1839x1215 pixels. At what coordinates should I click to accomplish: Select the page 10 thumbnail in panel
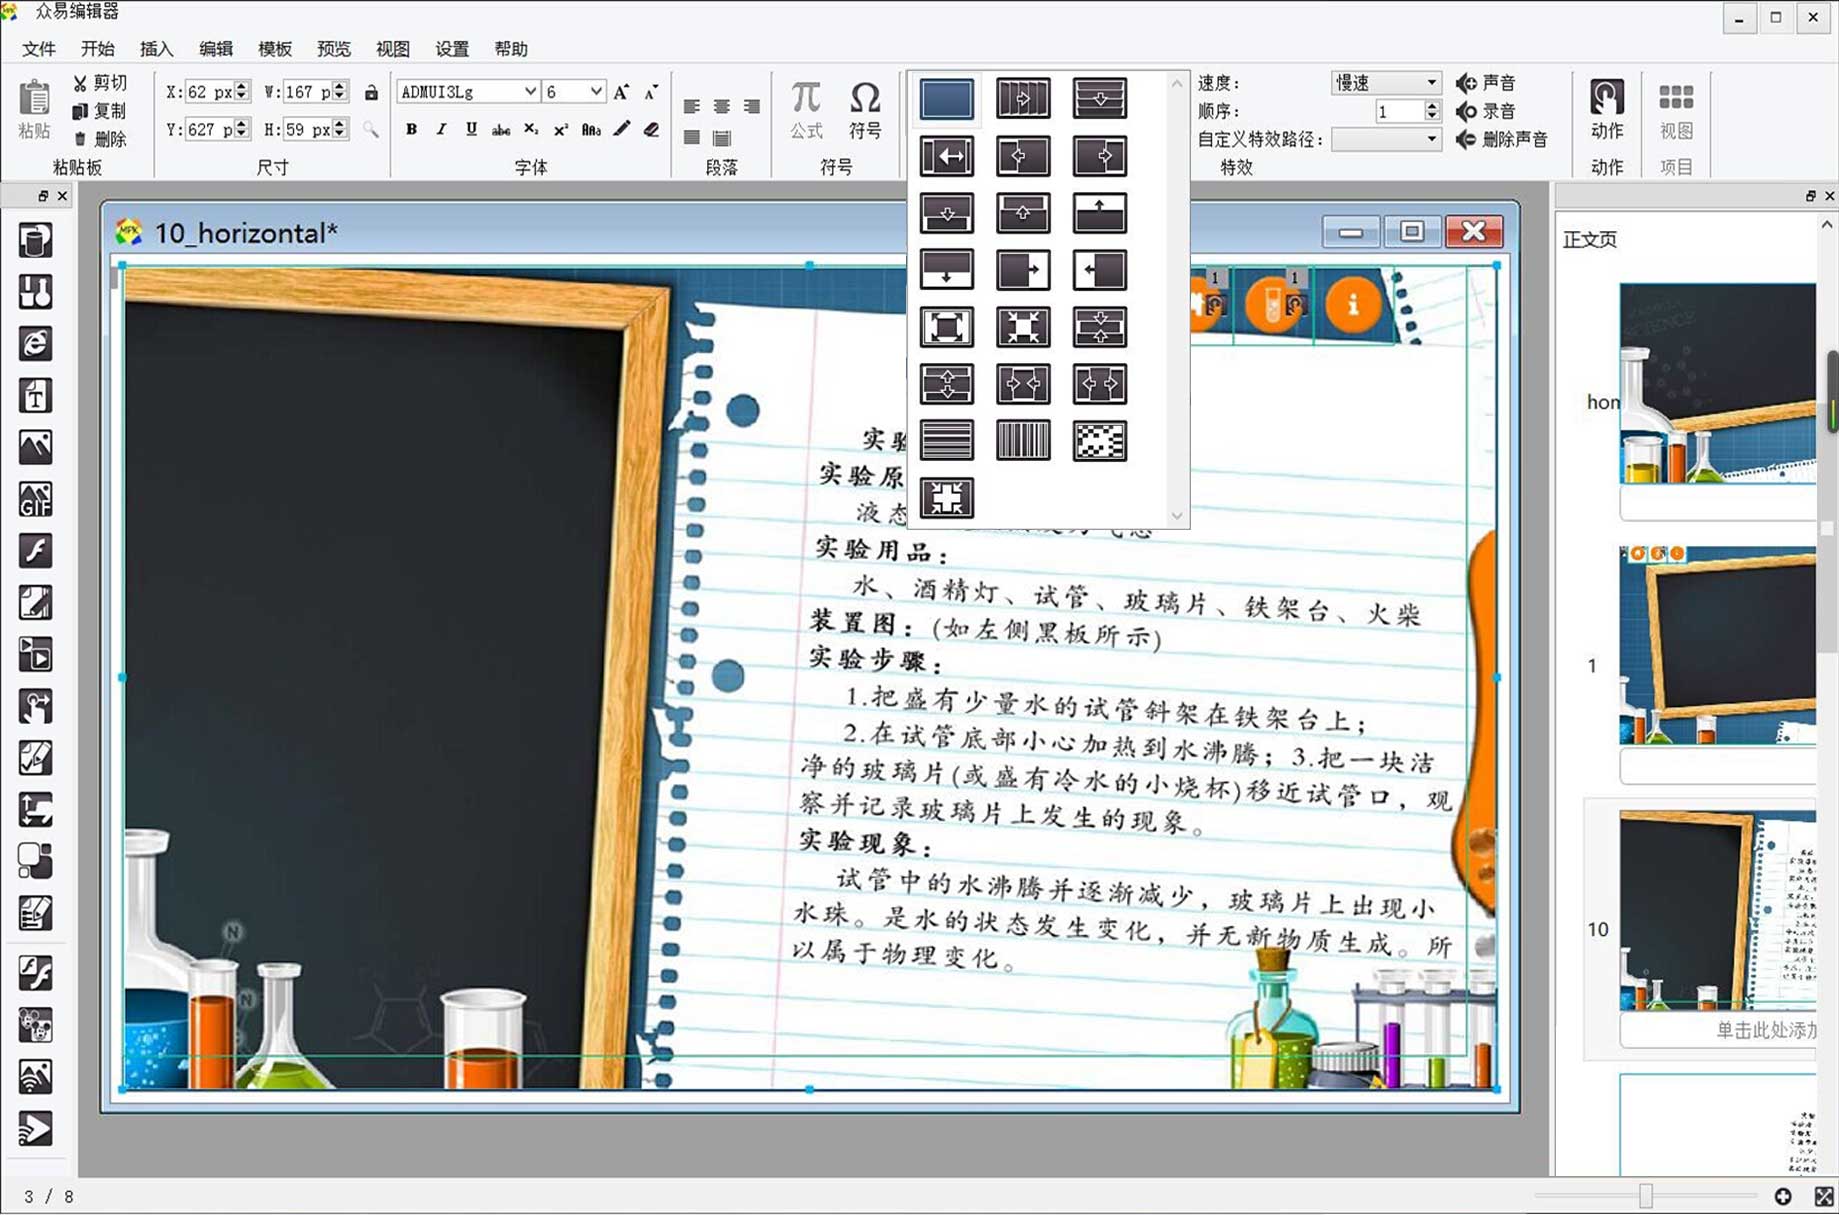click(1717, 910)
